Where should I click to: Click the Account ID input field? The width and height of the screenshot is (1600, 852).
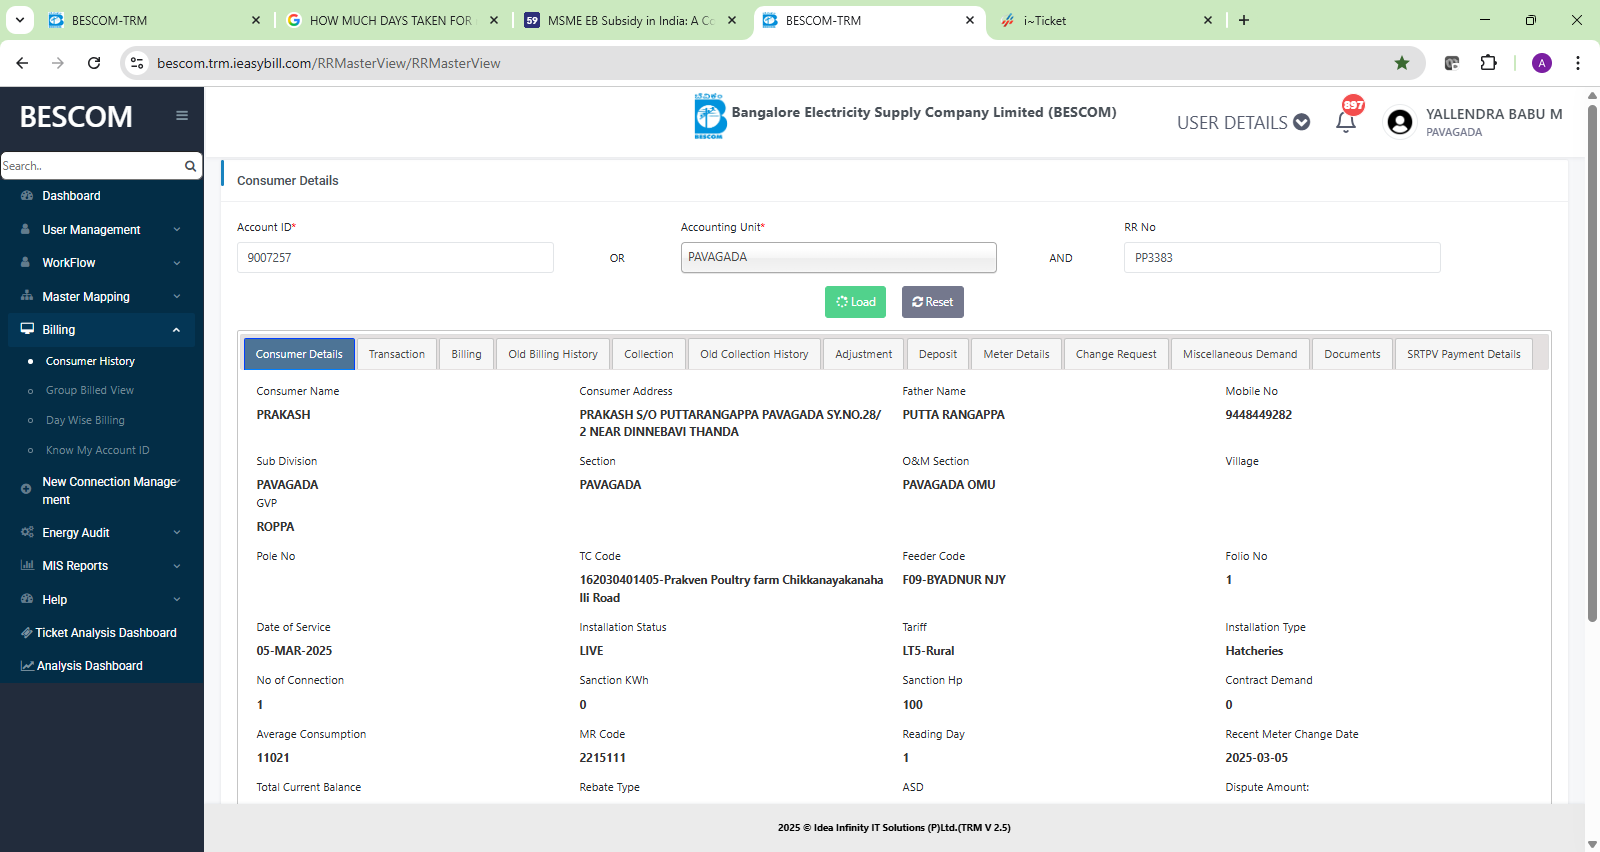coord(395,258)
